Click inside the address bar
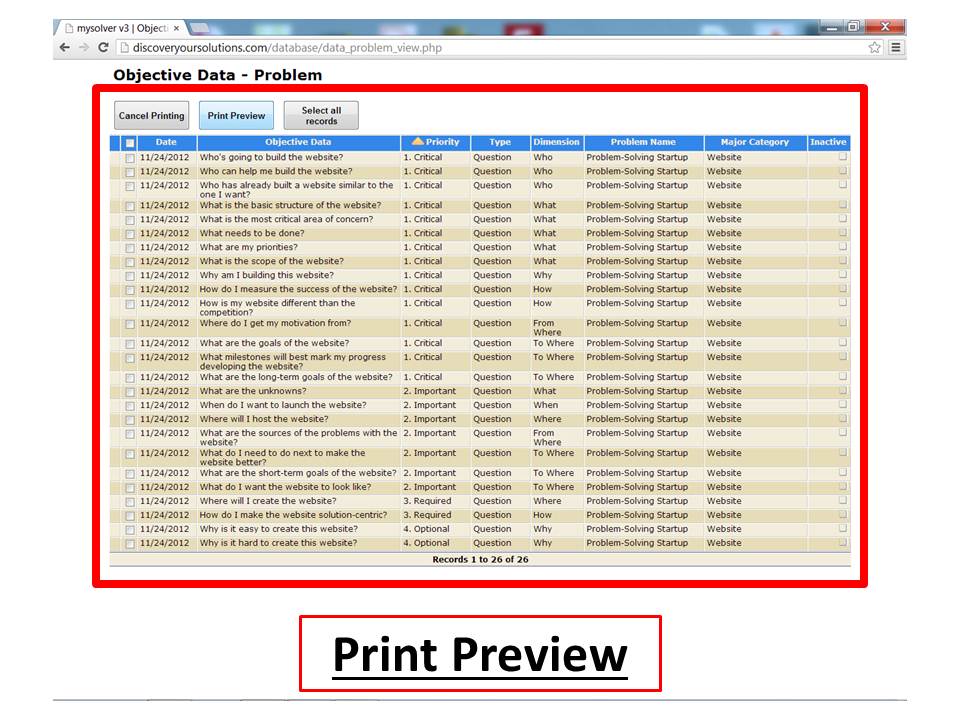Screen dimensions: 960x720 click(400, 46)
